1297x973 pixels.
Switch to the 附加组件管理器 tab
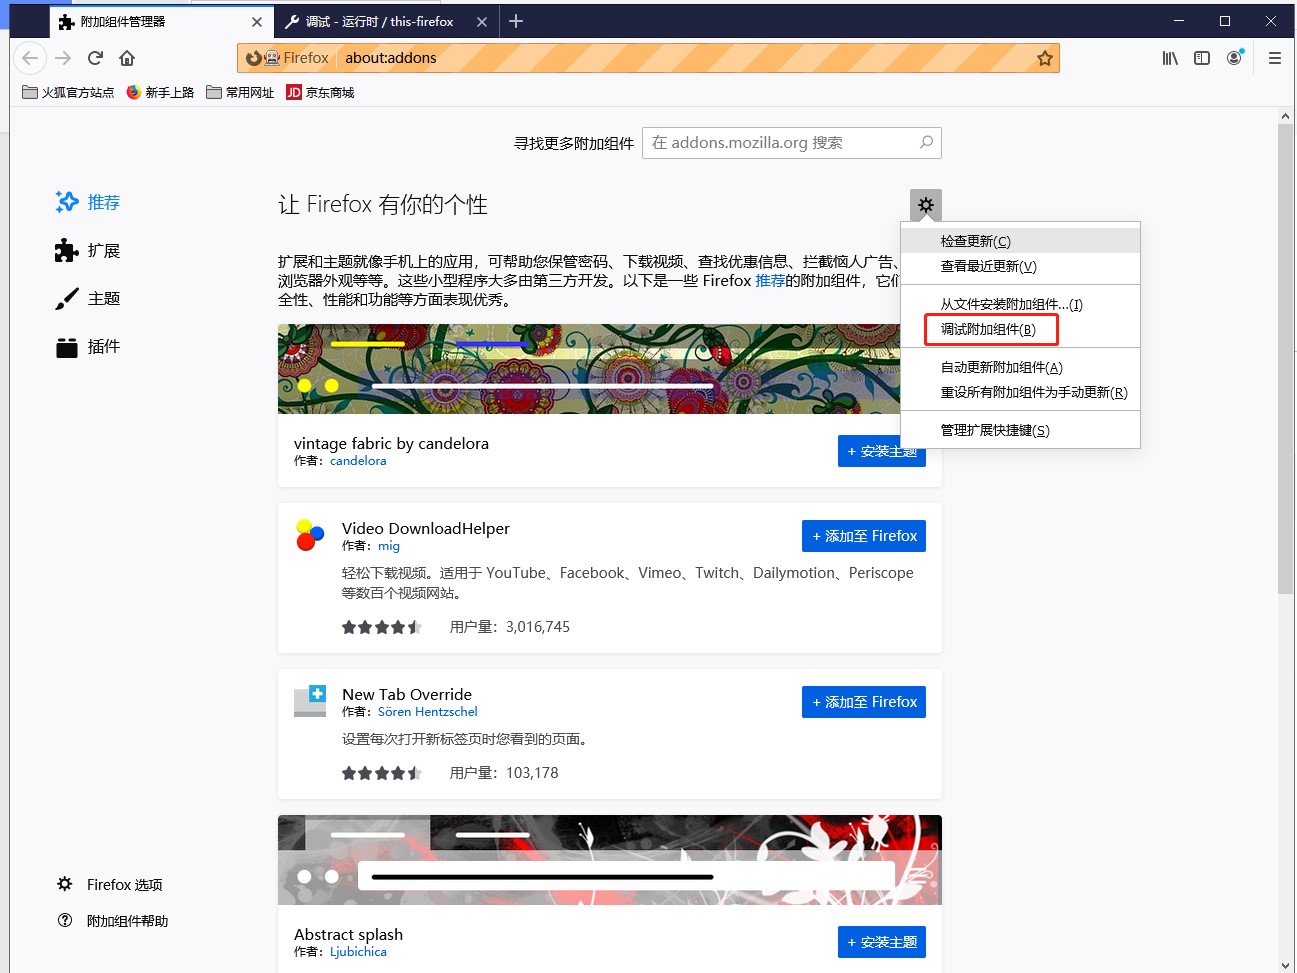(160, 21)
